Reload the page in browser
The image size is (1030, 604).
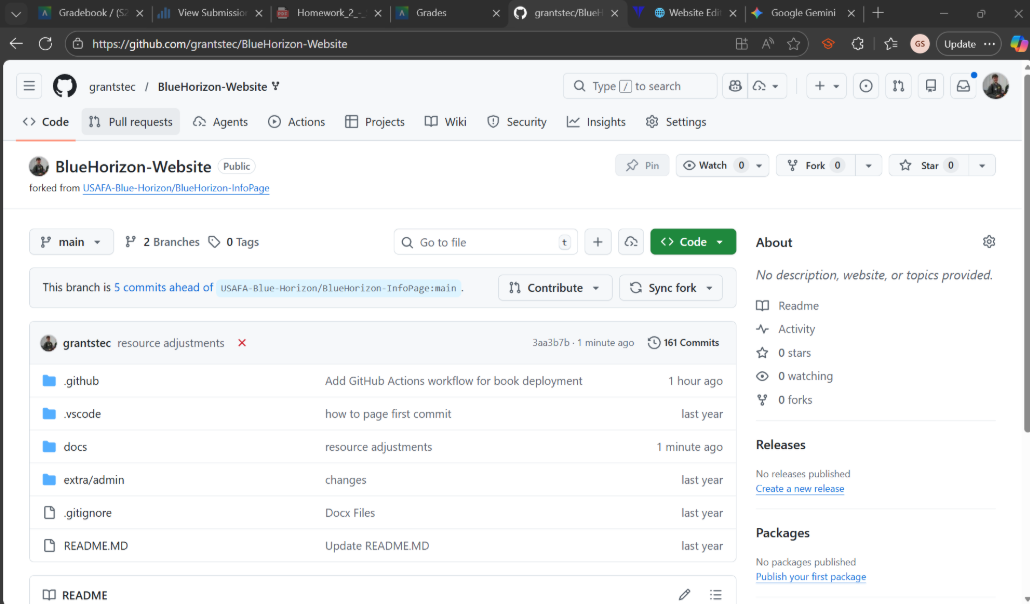click(x=45, y=44)
